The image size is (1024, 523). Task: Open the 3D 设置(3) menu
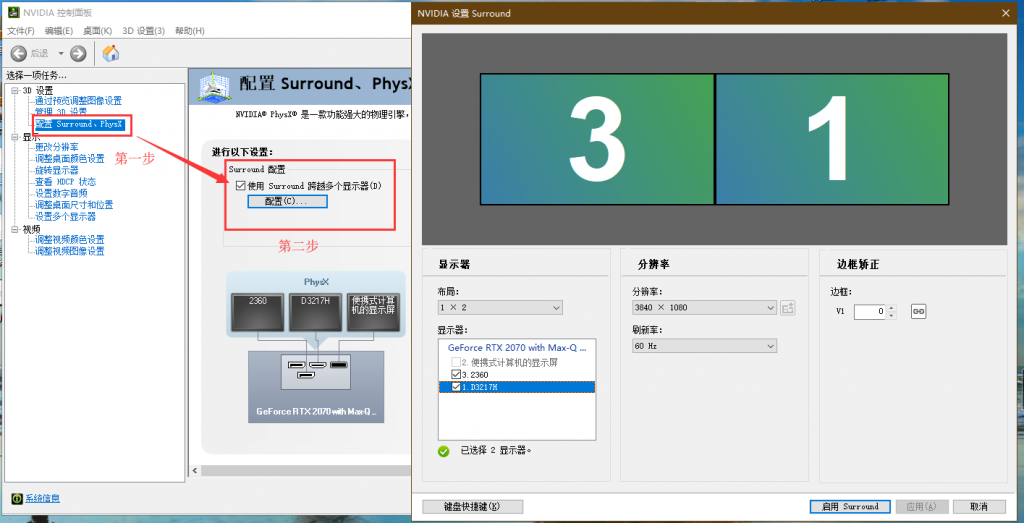point(143,31)
